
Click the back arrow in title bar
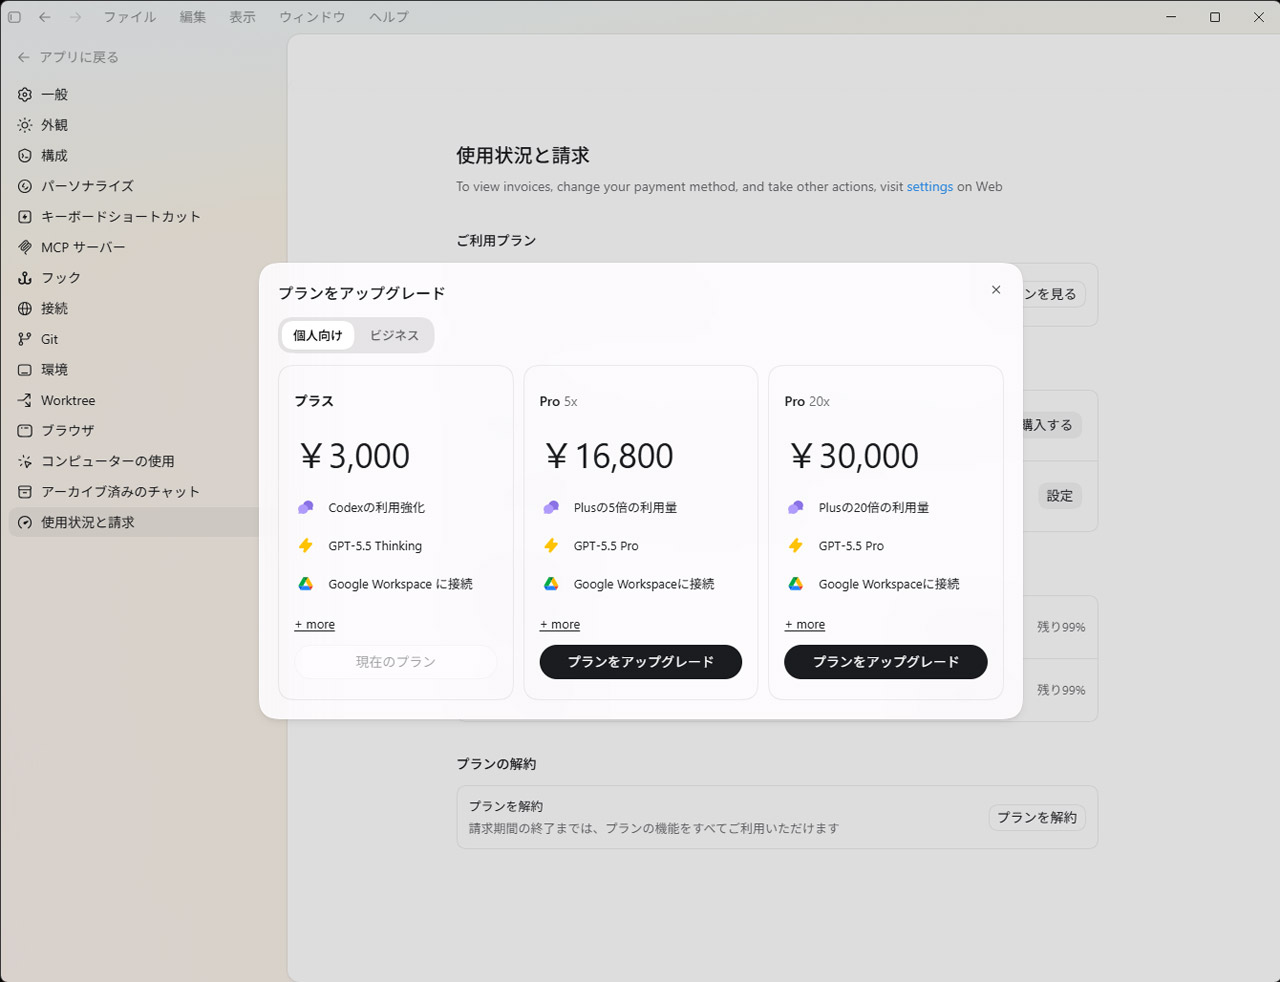click(x=45, y=17)
